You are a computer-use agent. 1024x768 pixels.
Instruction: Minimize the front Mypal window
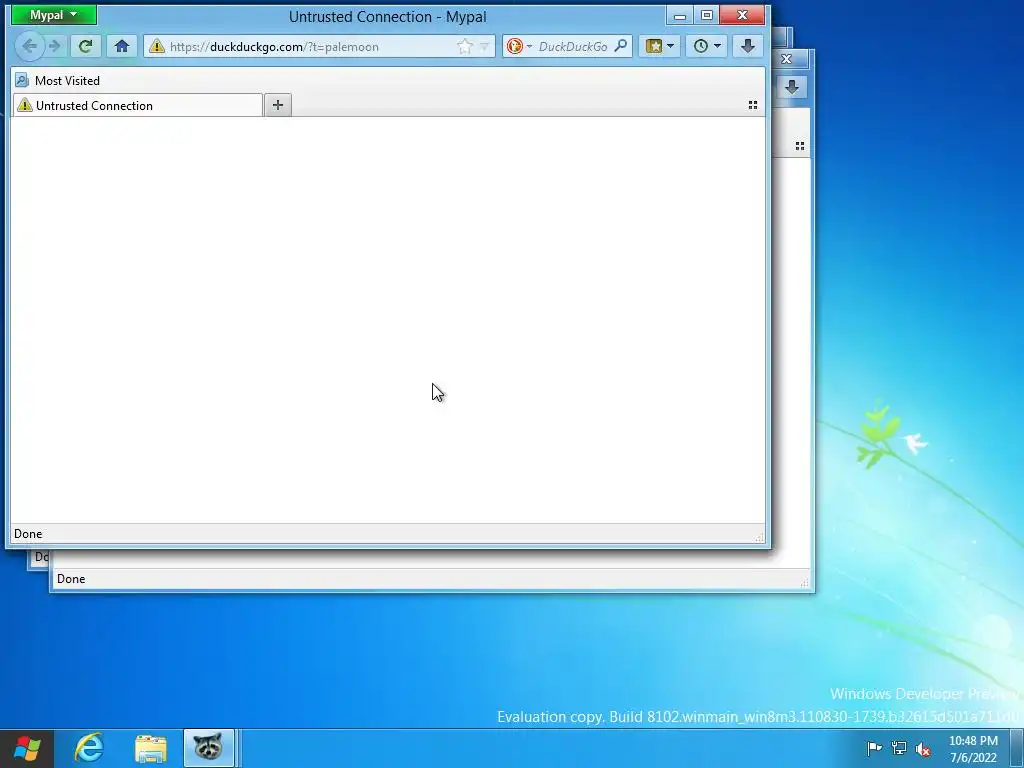coord(680,15)
